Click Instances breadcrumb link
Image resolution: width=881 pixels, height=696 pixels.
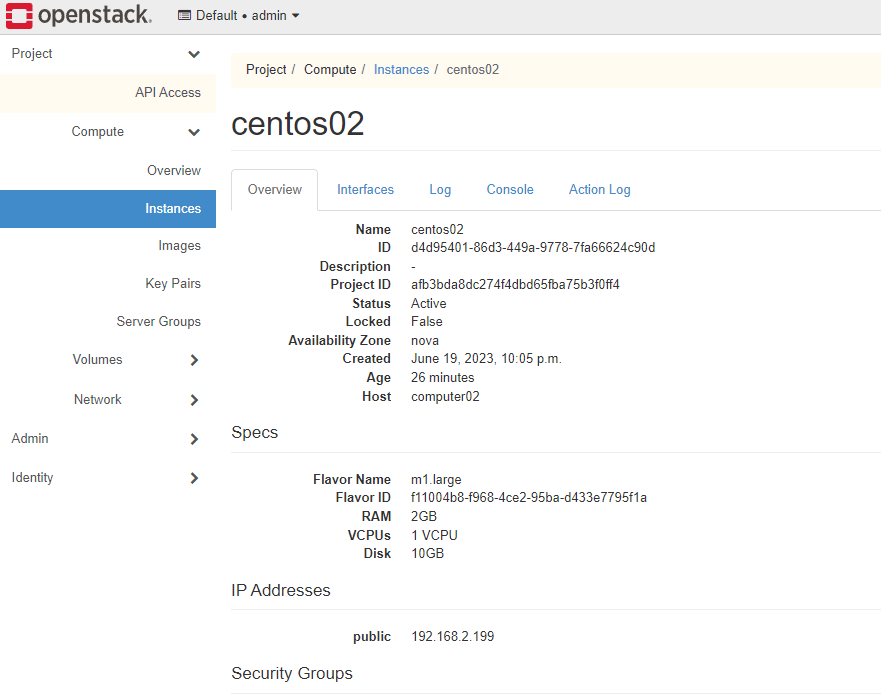coord(401,70)
